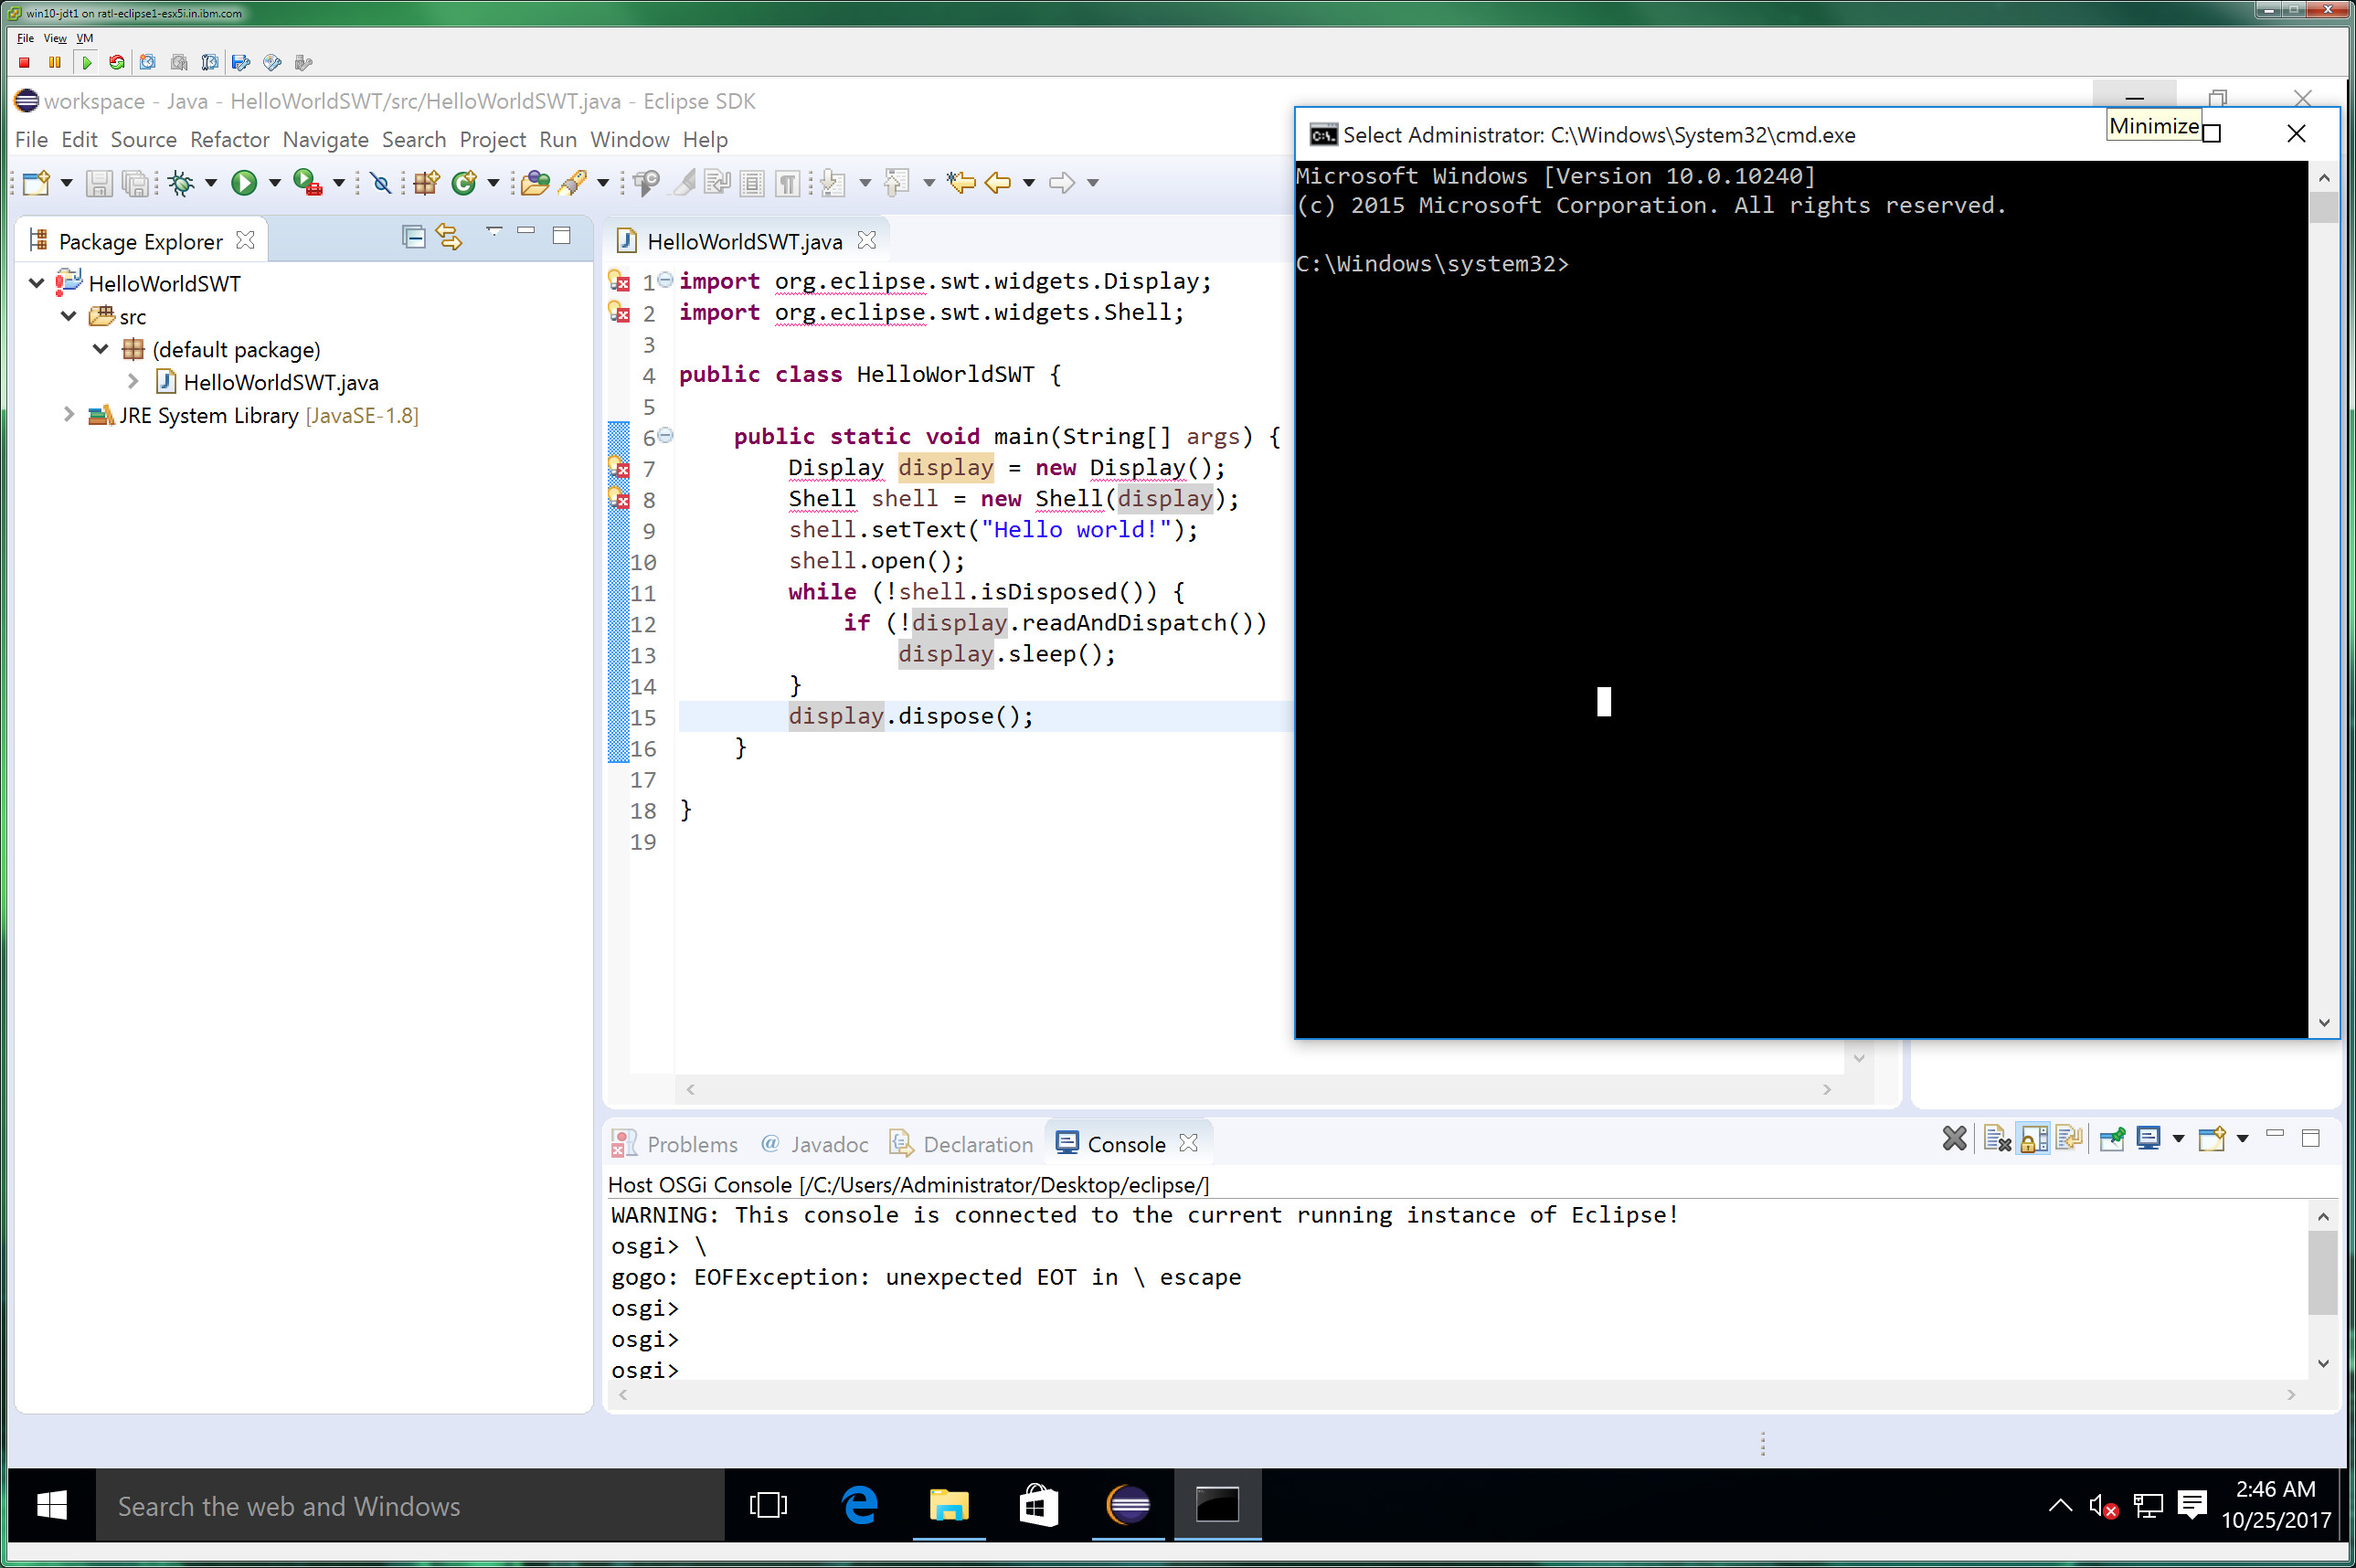Click New Java Package icon

pyautogui.click(x=427, y=183)
